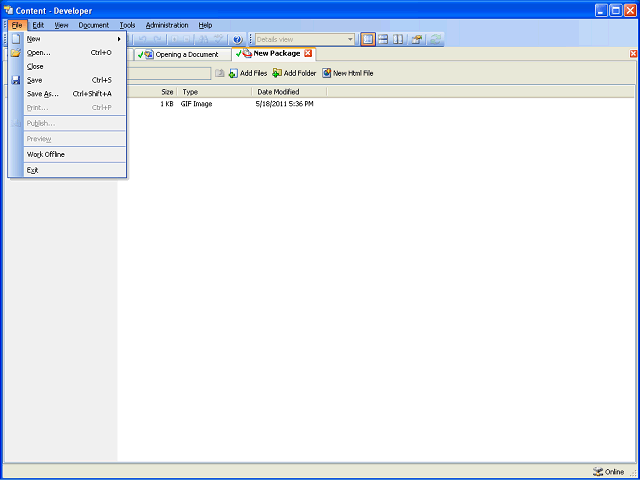Click the green refresh toolbar icon
This screenshot has width=640, height=480.
click(x=435, y=40)
